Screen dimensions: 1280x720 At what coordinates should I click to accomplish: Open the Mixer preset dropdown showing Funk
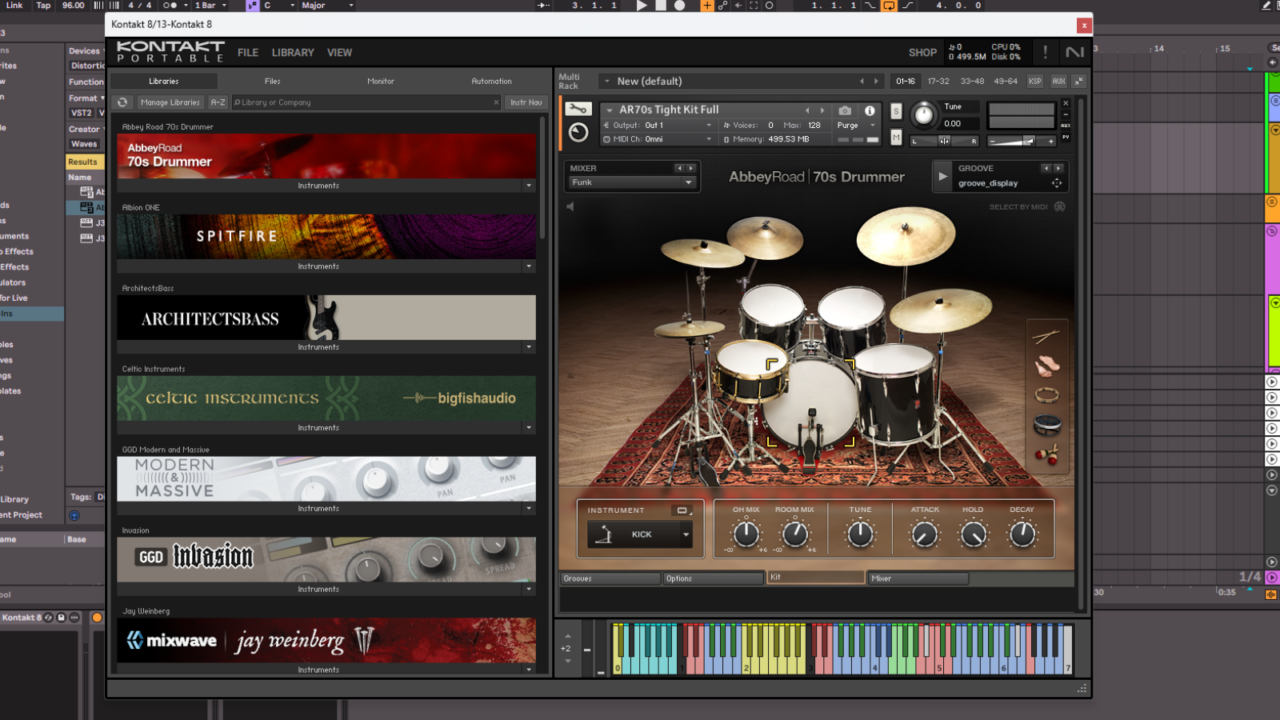coord(631,183)
